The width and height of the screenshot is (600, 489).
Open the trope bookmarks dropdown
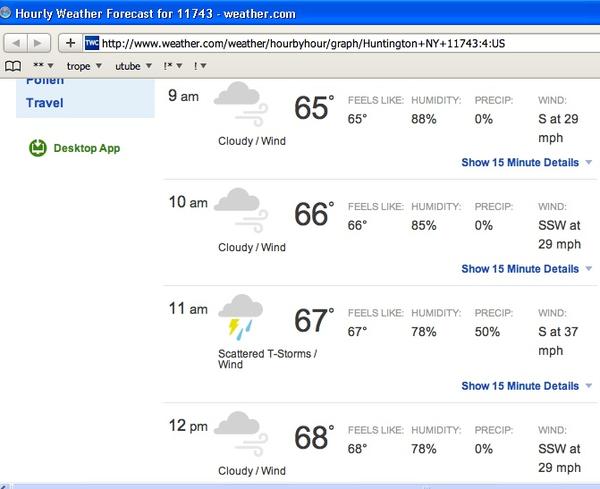[84, 66]
